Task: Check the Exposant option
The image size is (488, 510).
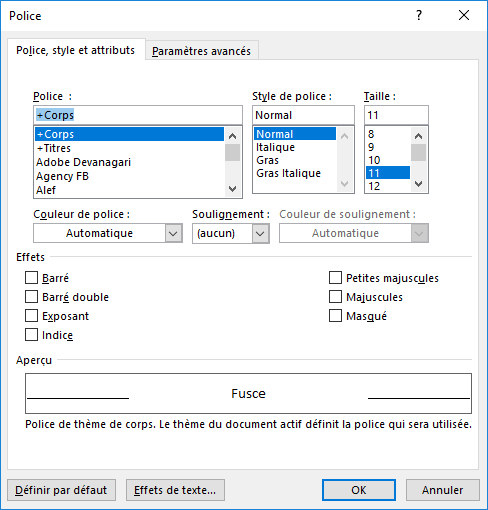Action: tap(31, 316)
